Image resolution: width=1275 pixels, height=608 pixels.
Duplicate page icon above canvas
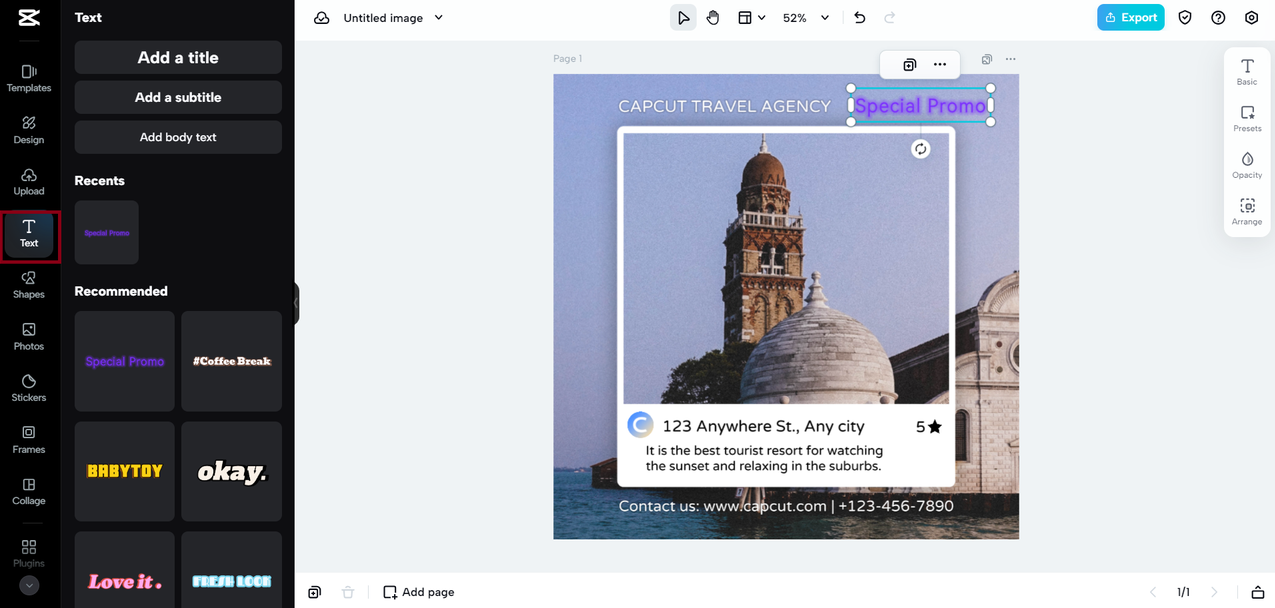[987, 59]
